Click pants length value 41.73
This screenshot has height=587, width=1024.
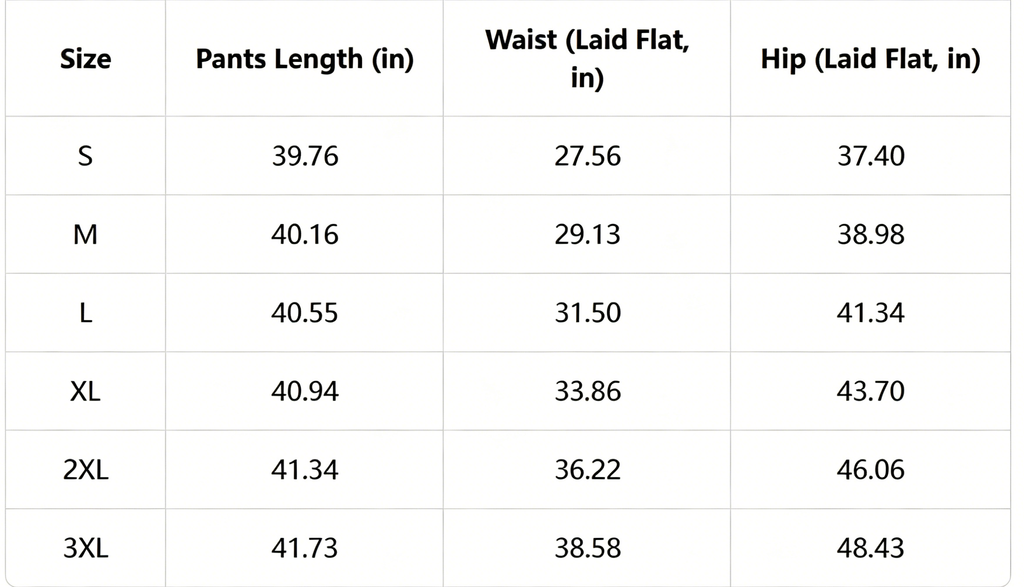pyautogui.click(x=305, y=548)
